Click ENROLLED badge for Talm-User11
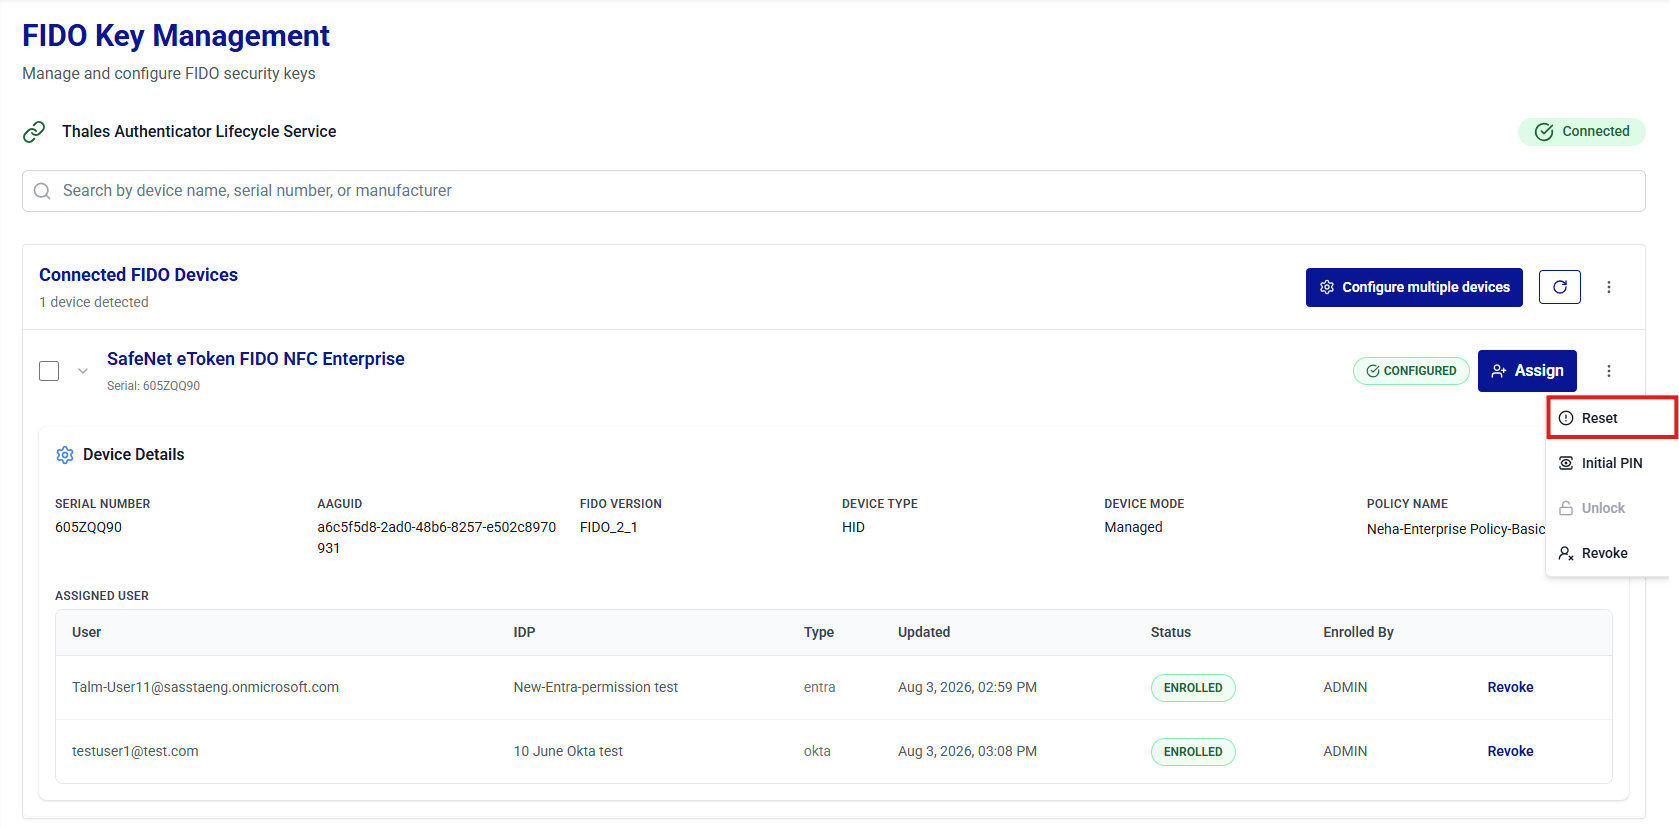 (x=1193, y=688)
